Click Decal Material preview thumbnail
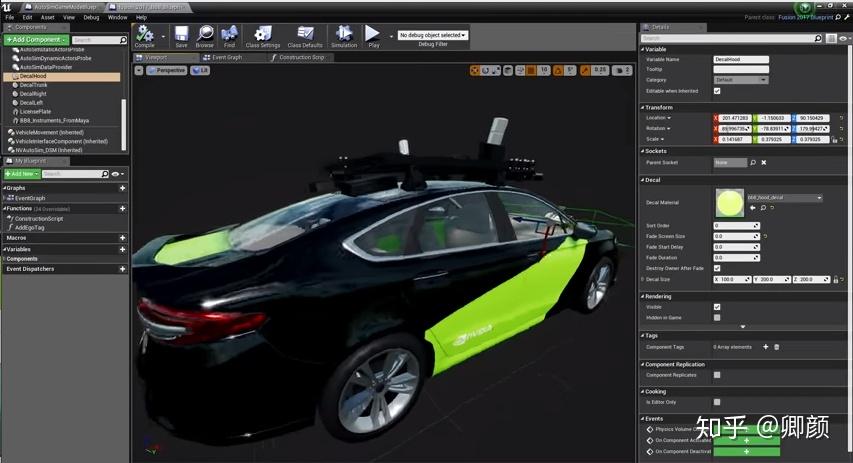The image size is (853, 463). (x=729, y=203)
